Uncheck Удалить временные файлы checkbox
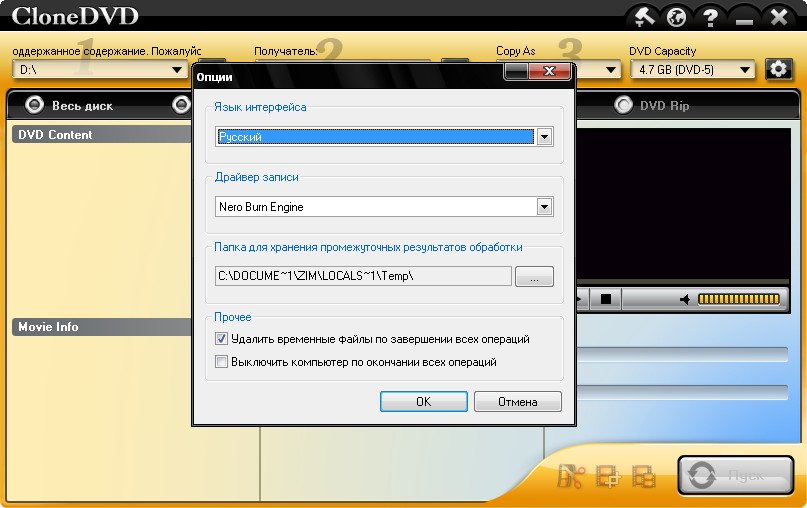This screenshot has height=508, width=807. click(x=221, y=339)
